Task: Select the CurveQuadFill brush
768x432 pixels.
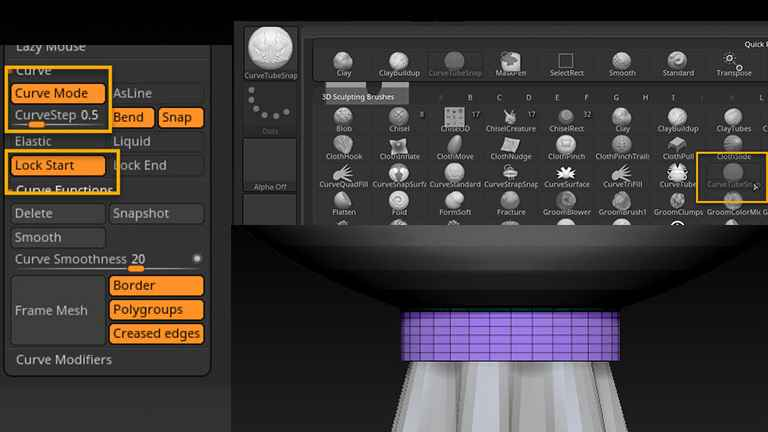Action: [343, 176]
